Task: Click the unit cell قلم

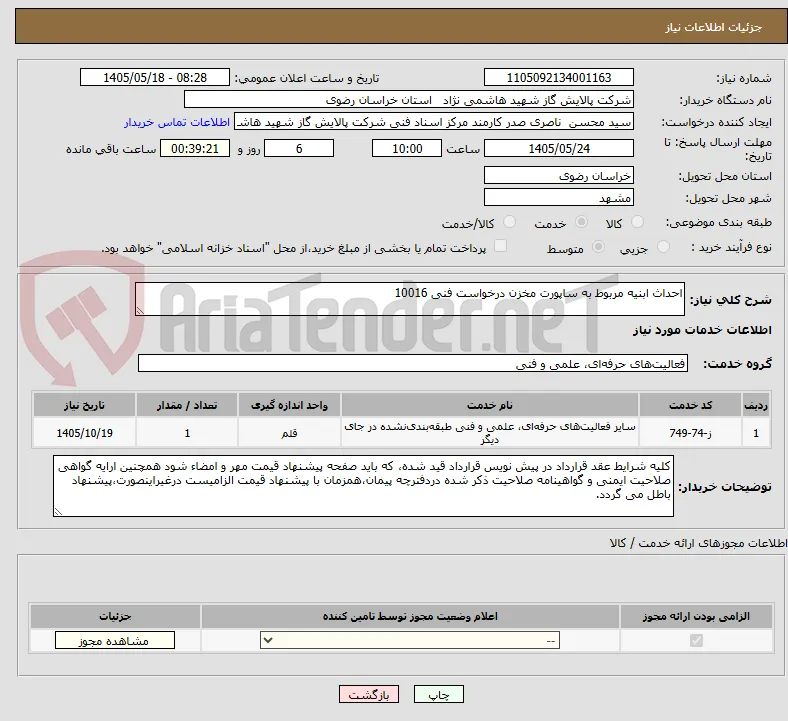Action: [x=289, y=433]
